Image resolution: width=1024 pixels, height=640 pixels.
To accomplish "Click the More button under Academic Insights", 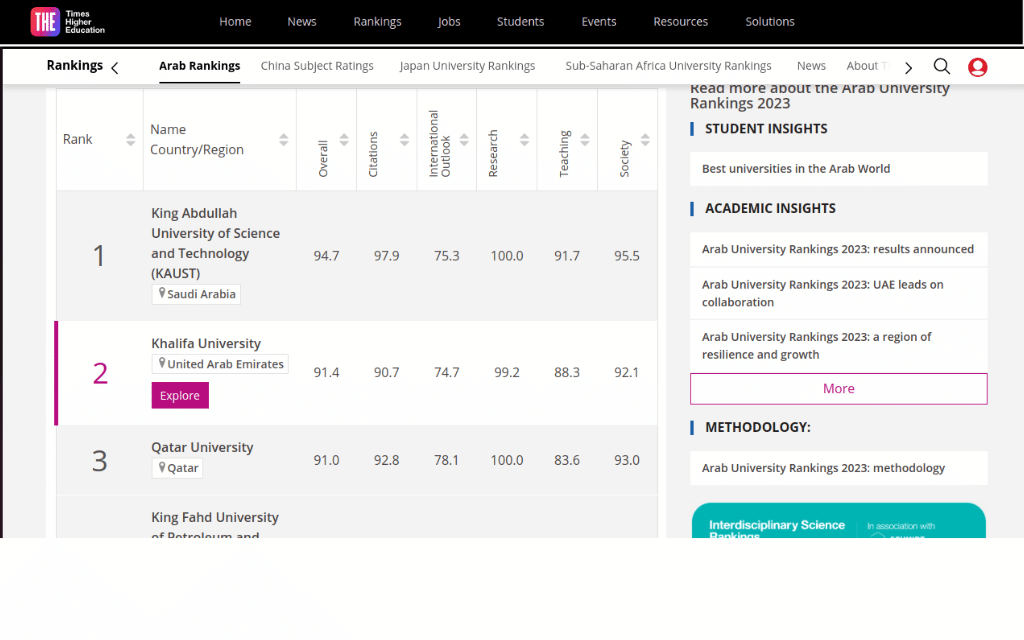I will [838, 388].
